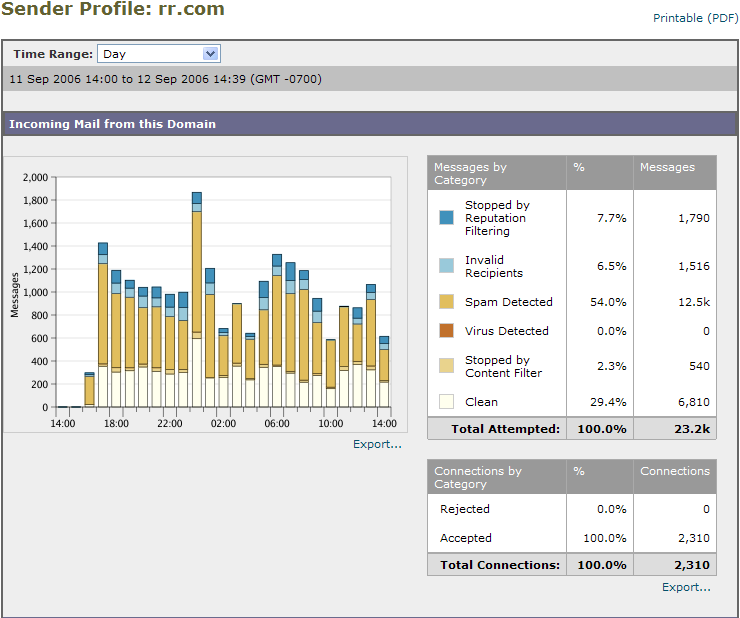Open the Time Range dropdown arrow
The image size is (740, 618).
coord(210,54)
